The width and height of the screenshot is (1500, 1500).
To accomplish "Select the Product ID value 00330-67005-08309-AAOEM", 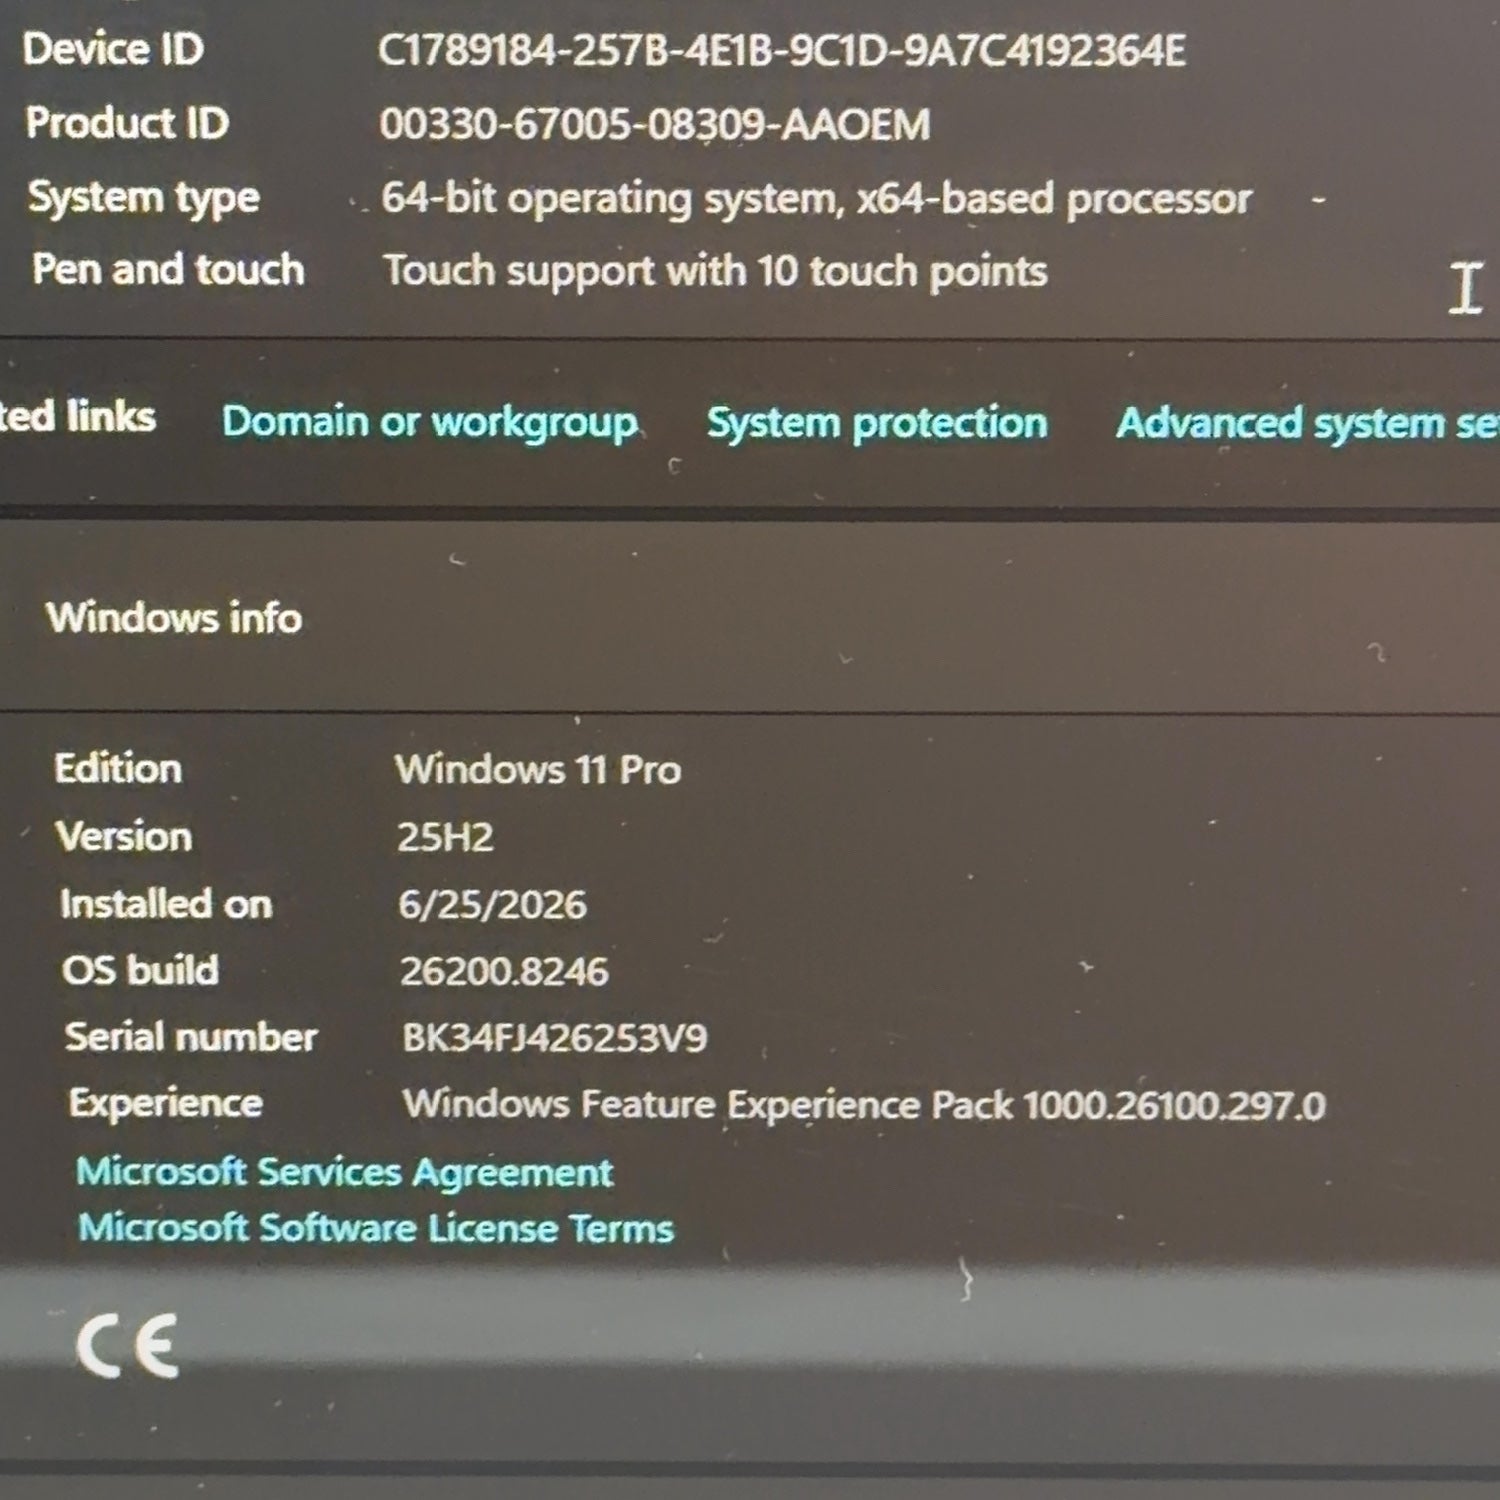I will click(655, 124).
